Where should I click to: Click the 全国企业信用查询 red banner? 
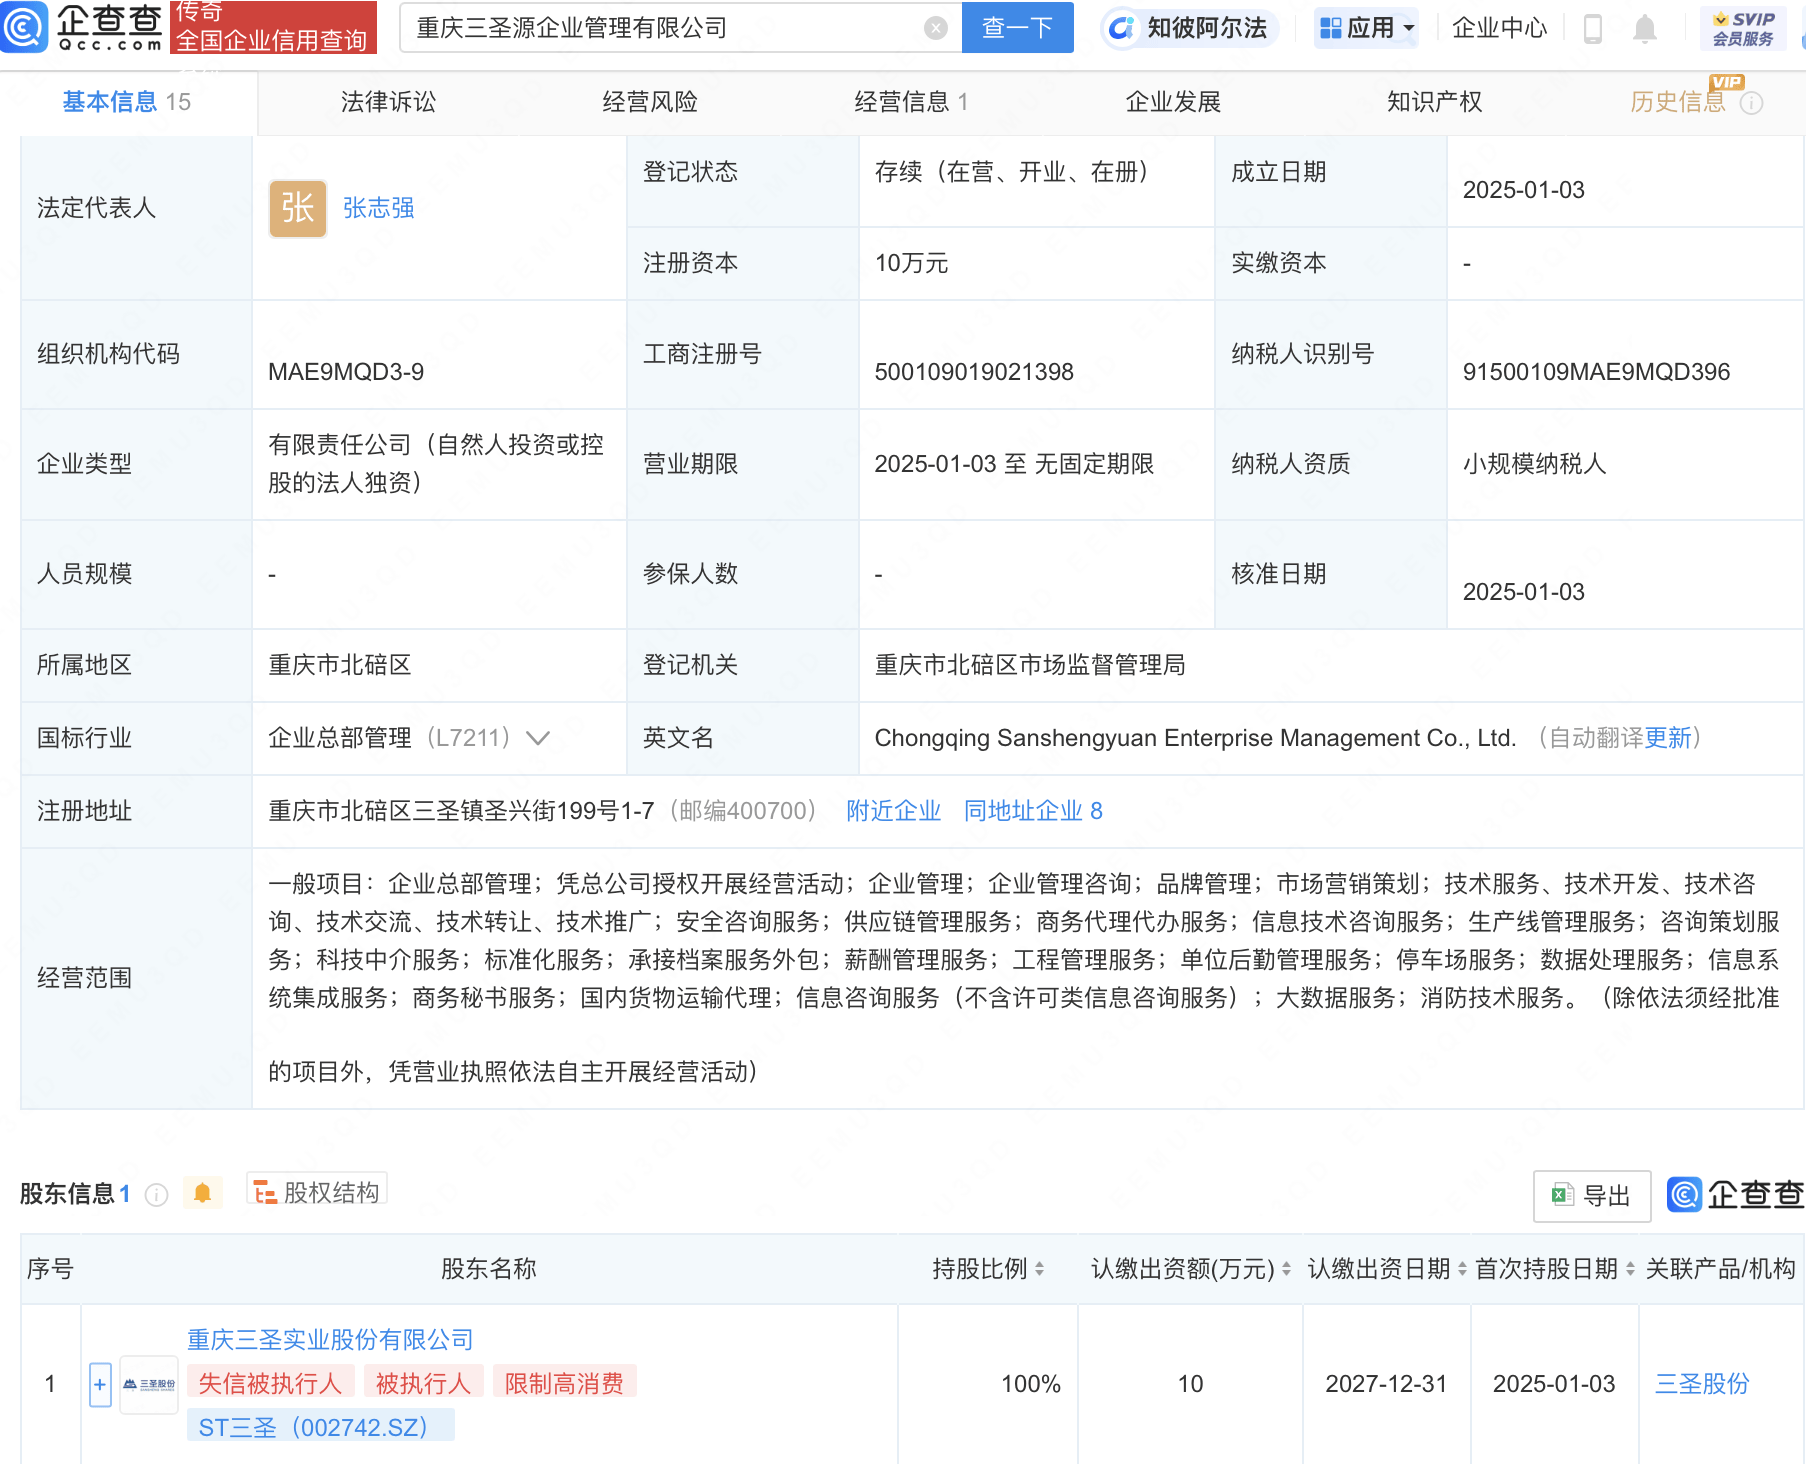[273, 27]
